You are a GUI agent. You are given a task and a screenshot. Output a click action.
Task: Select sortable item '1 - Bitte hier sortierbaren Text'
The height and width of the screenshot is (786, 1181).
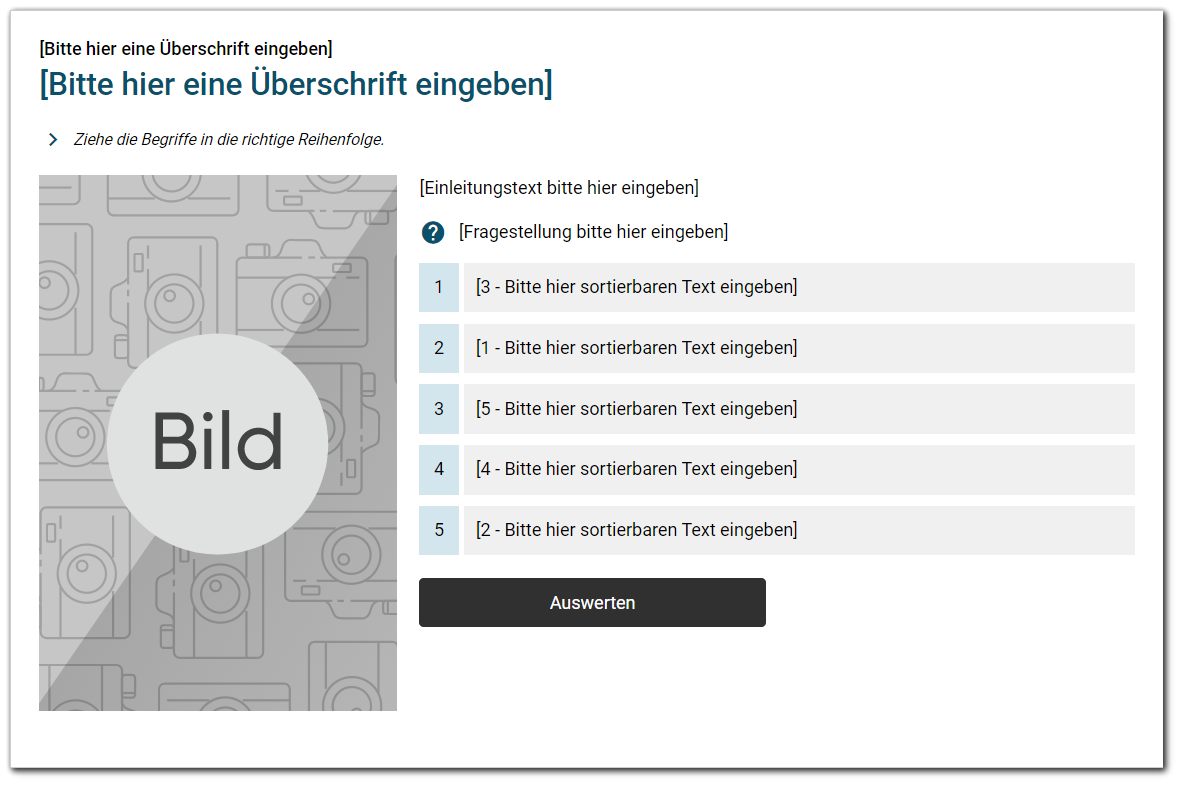[799, 348]
